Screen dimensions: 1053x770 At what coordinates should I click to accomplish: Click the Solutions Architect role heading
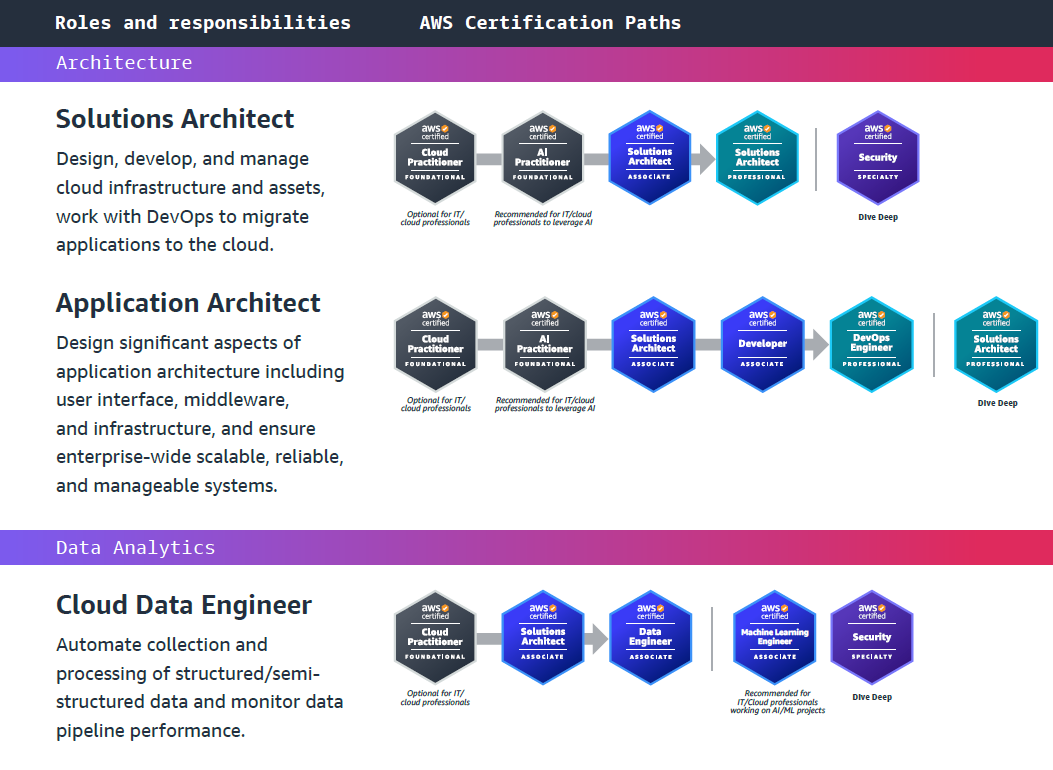(175, 119)
